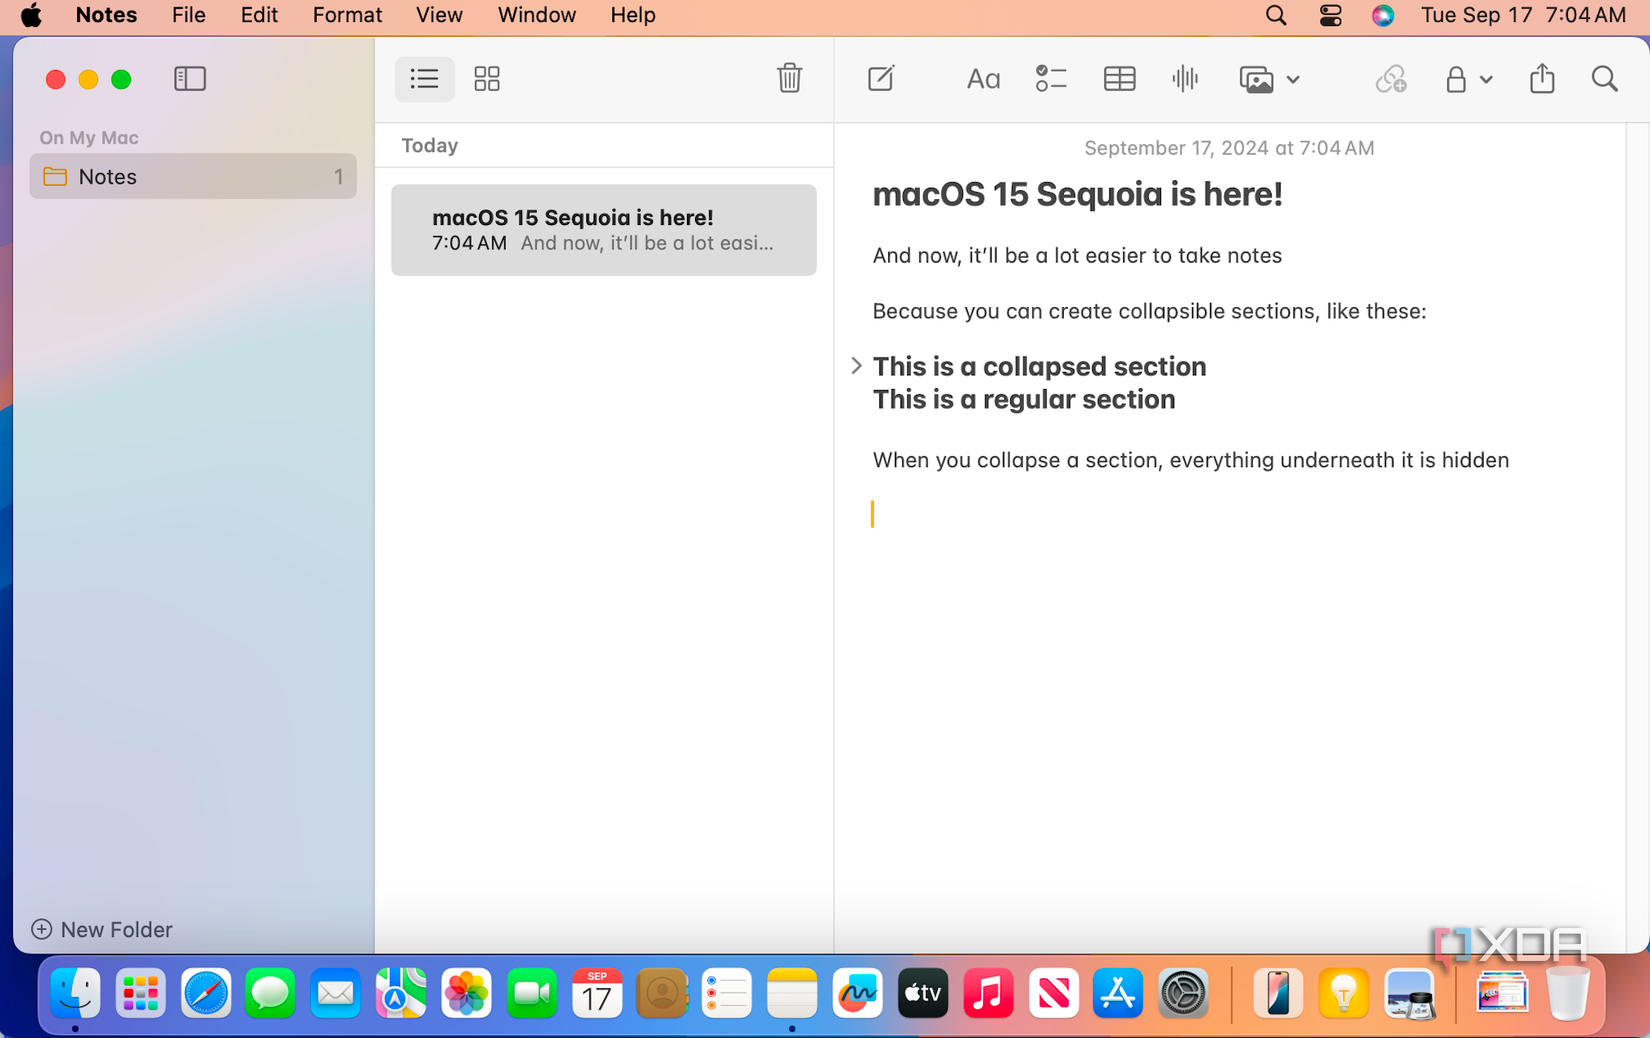Open search with the magnifying glass icon
This screenshot has width=1650, height=1038.
1604,78
